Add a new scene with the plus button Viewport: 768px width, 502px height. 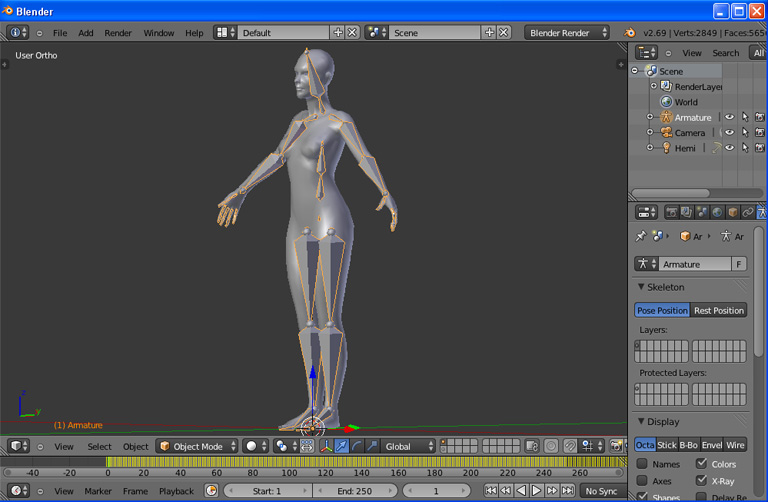489,32
